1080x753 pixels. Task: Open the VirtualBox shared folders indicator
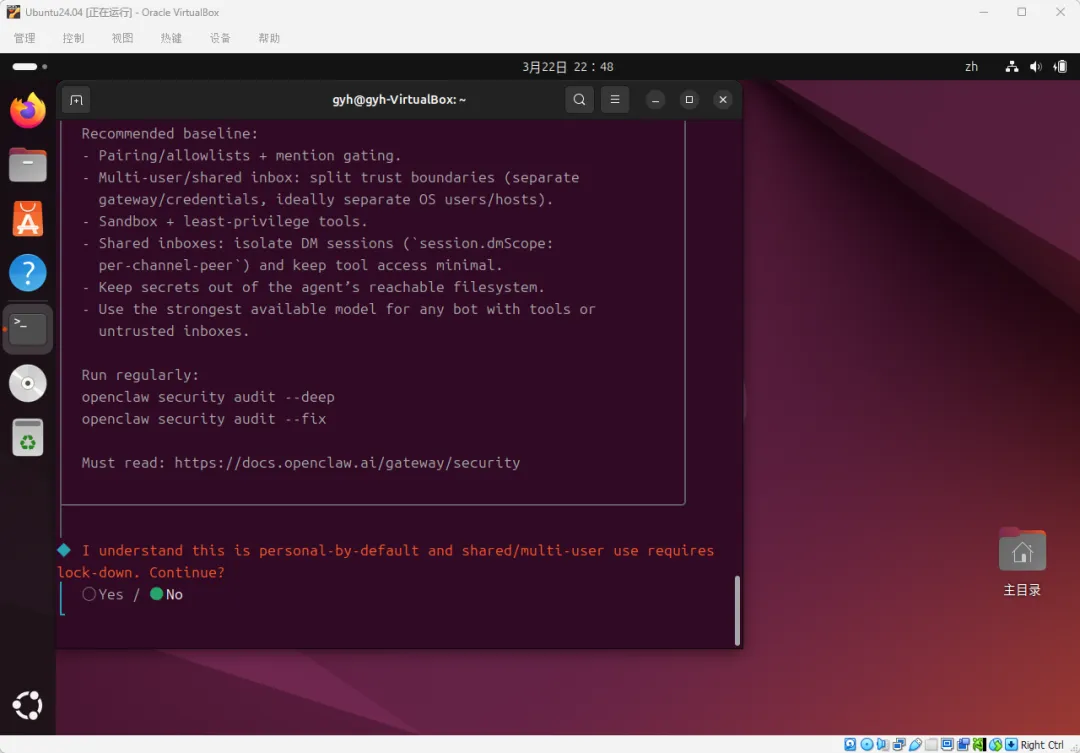pyautogui.click(x=931, y=744)
